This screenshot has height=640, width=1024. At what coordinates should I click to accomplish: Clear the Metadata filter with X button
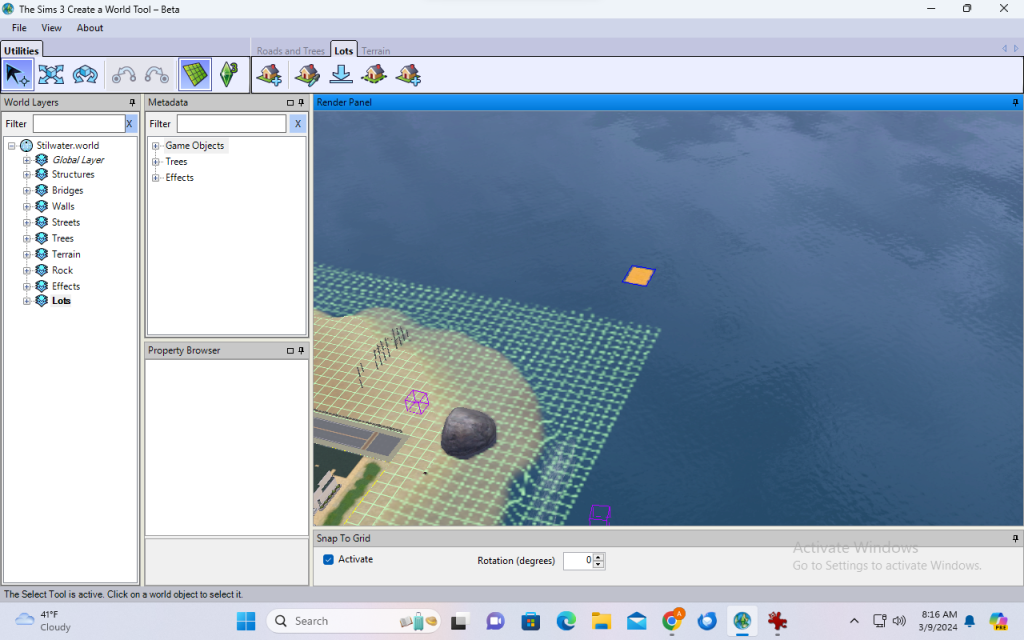297,124
